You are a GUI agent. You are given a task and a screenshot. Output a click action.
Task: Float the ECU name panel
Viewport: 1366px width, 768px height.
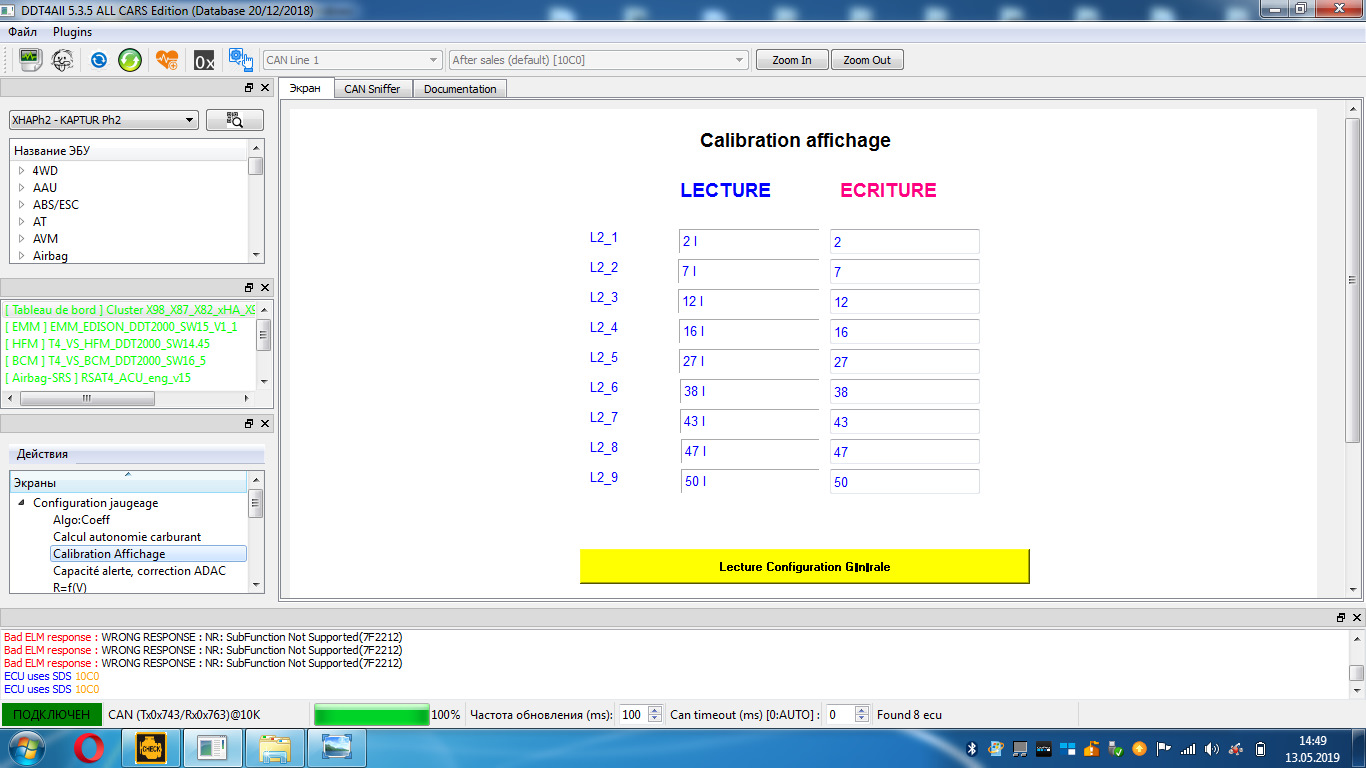(x=249, y=88)
